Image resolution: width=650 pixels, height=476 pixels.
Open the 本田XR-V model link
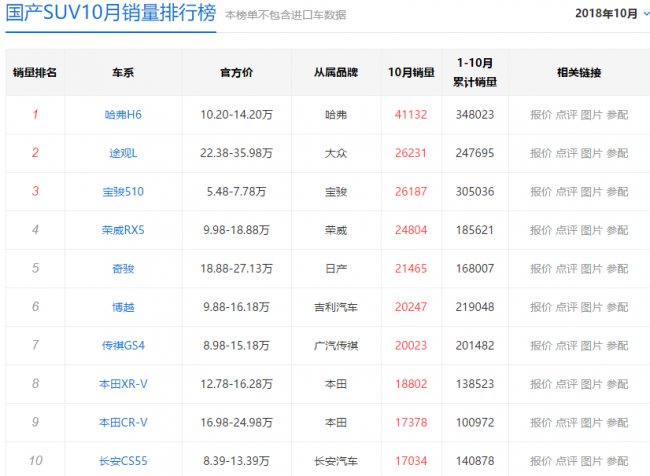coord(123,384)
